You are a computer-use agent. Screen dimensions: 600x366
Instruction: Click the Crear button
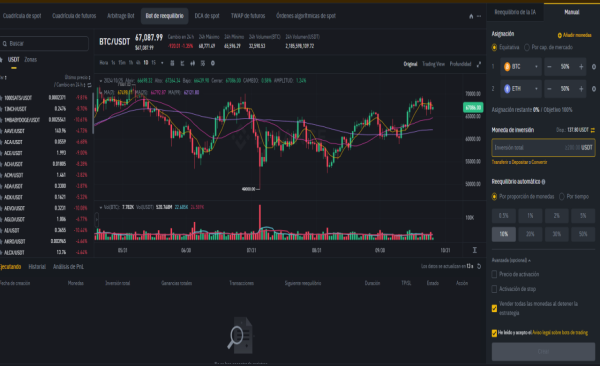pos(543,351)
